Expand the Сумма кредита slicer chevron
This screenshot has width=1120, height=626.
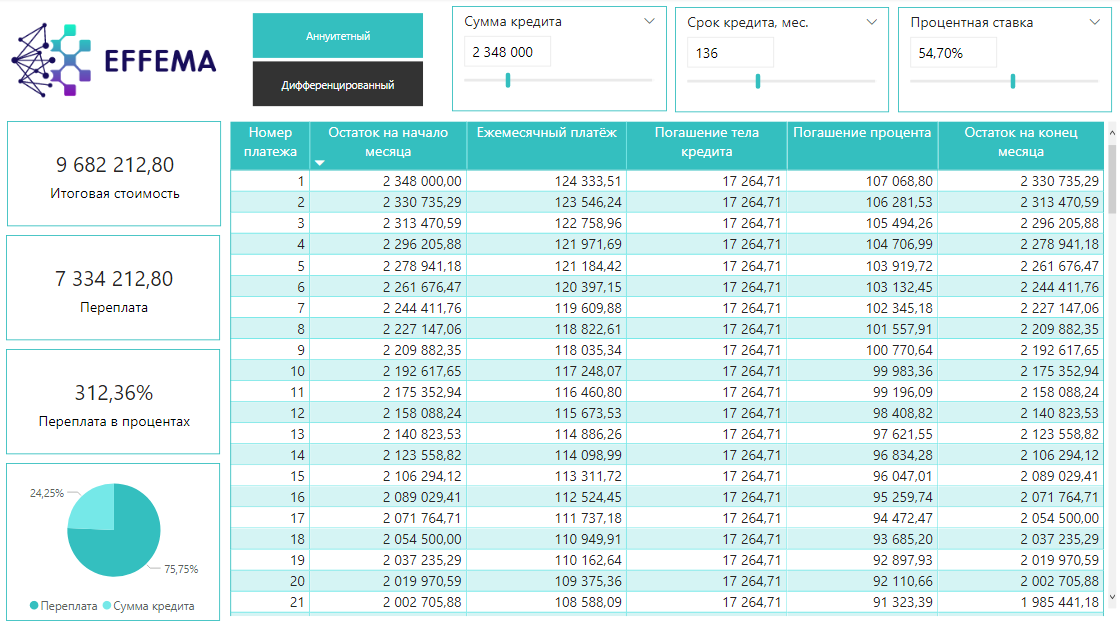coord(649,21)
